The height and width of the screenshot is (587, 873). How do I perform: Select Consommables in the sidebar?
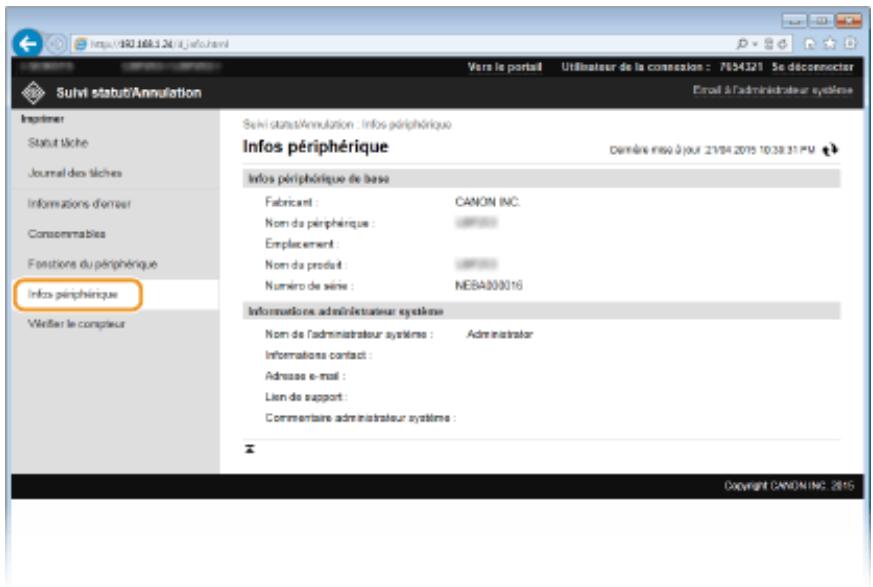pyautogui.click(x=66, y=234)
